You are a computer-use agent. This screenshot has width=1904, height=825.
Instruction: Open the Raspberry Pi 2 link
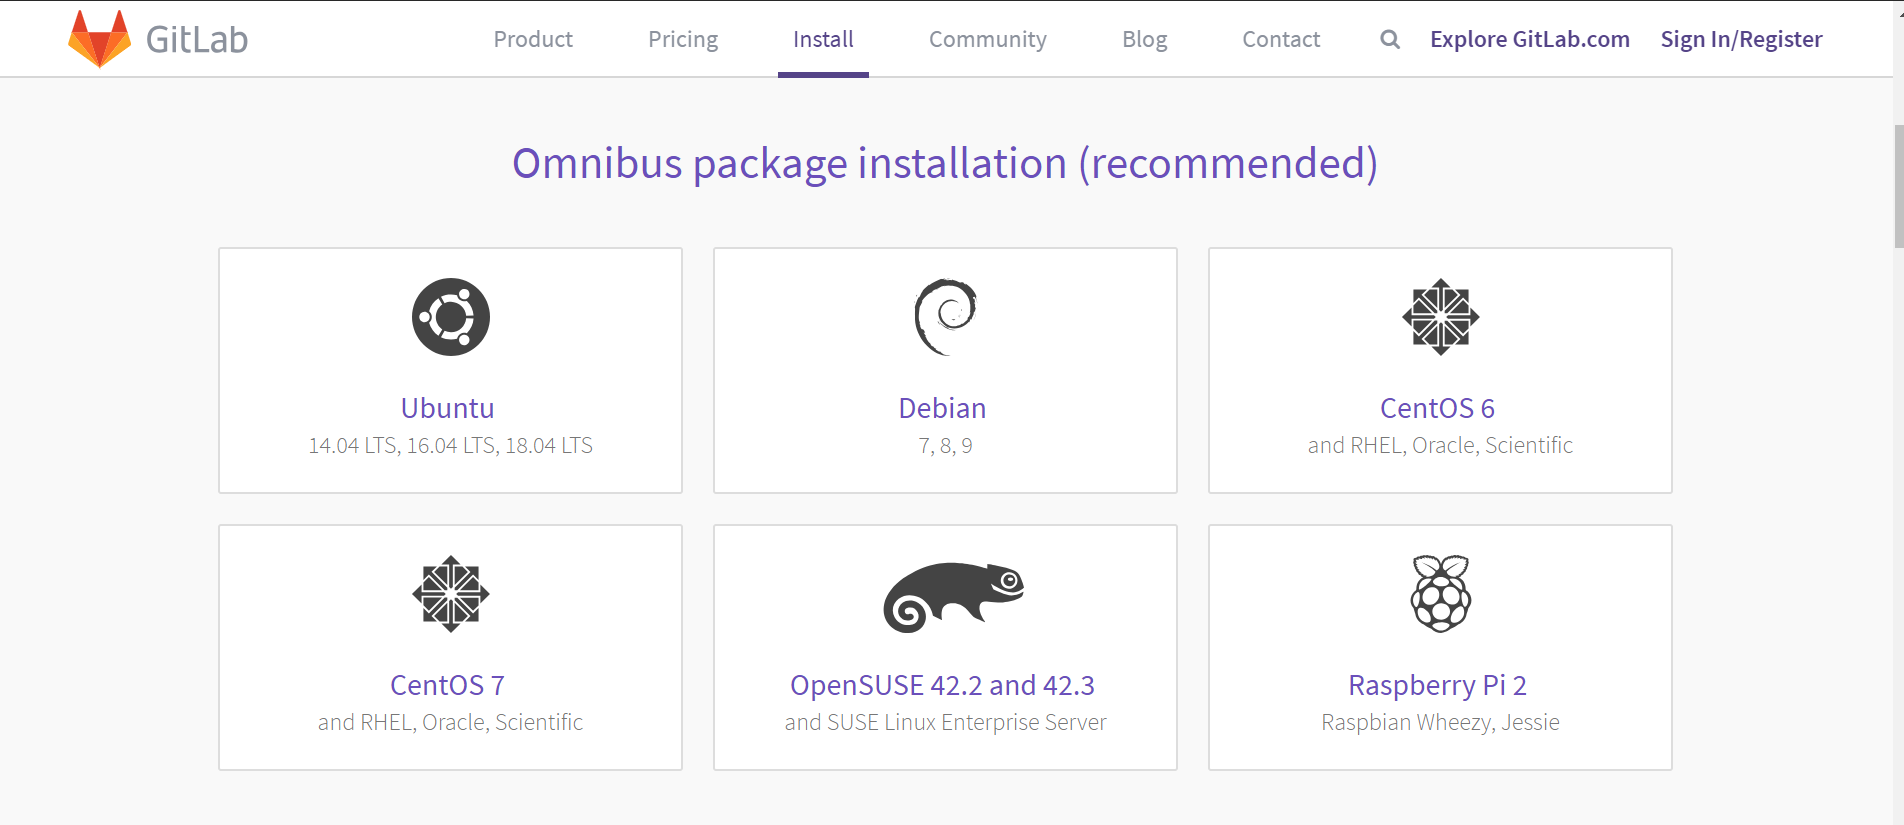pos(1438,685)
